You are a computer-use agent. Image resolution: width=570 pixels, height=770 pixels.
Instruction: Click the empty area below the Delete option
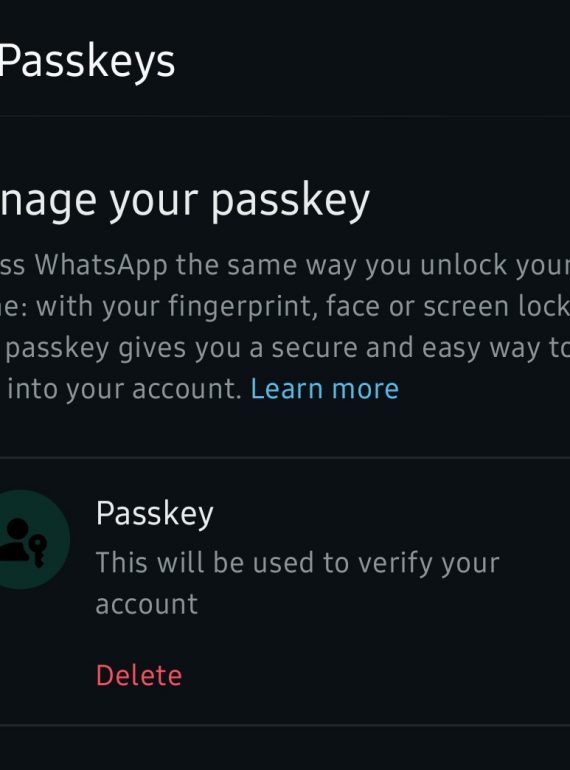285,748
